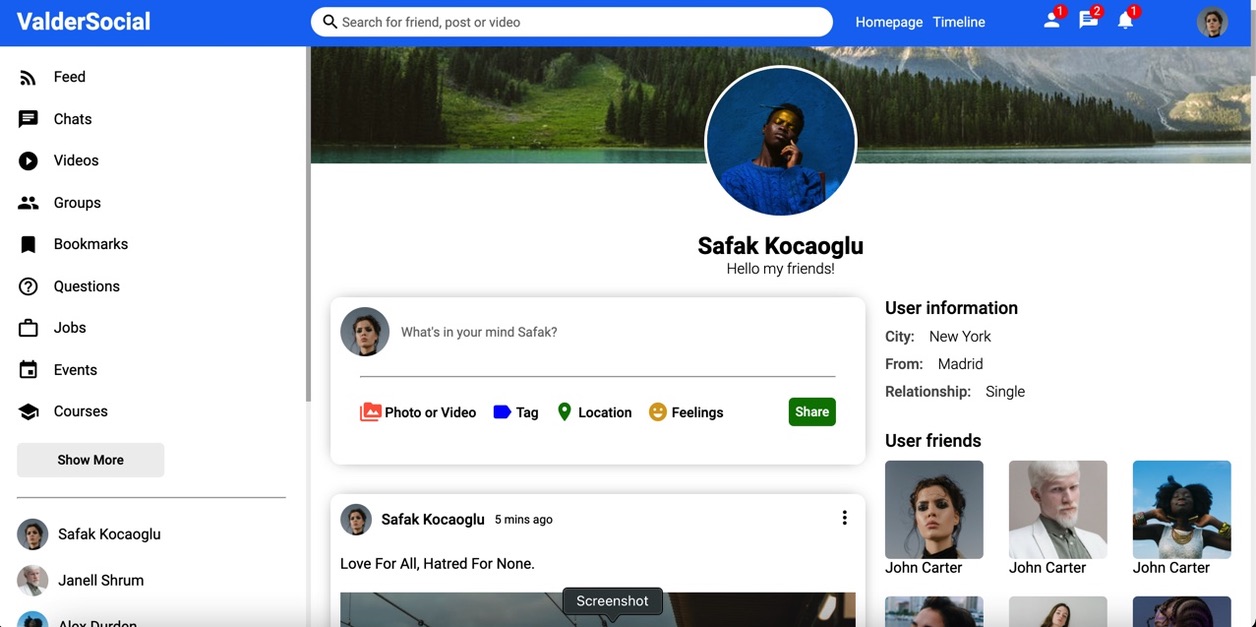Open the friend requests person icon

(x=1051, y=21)
